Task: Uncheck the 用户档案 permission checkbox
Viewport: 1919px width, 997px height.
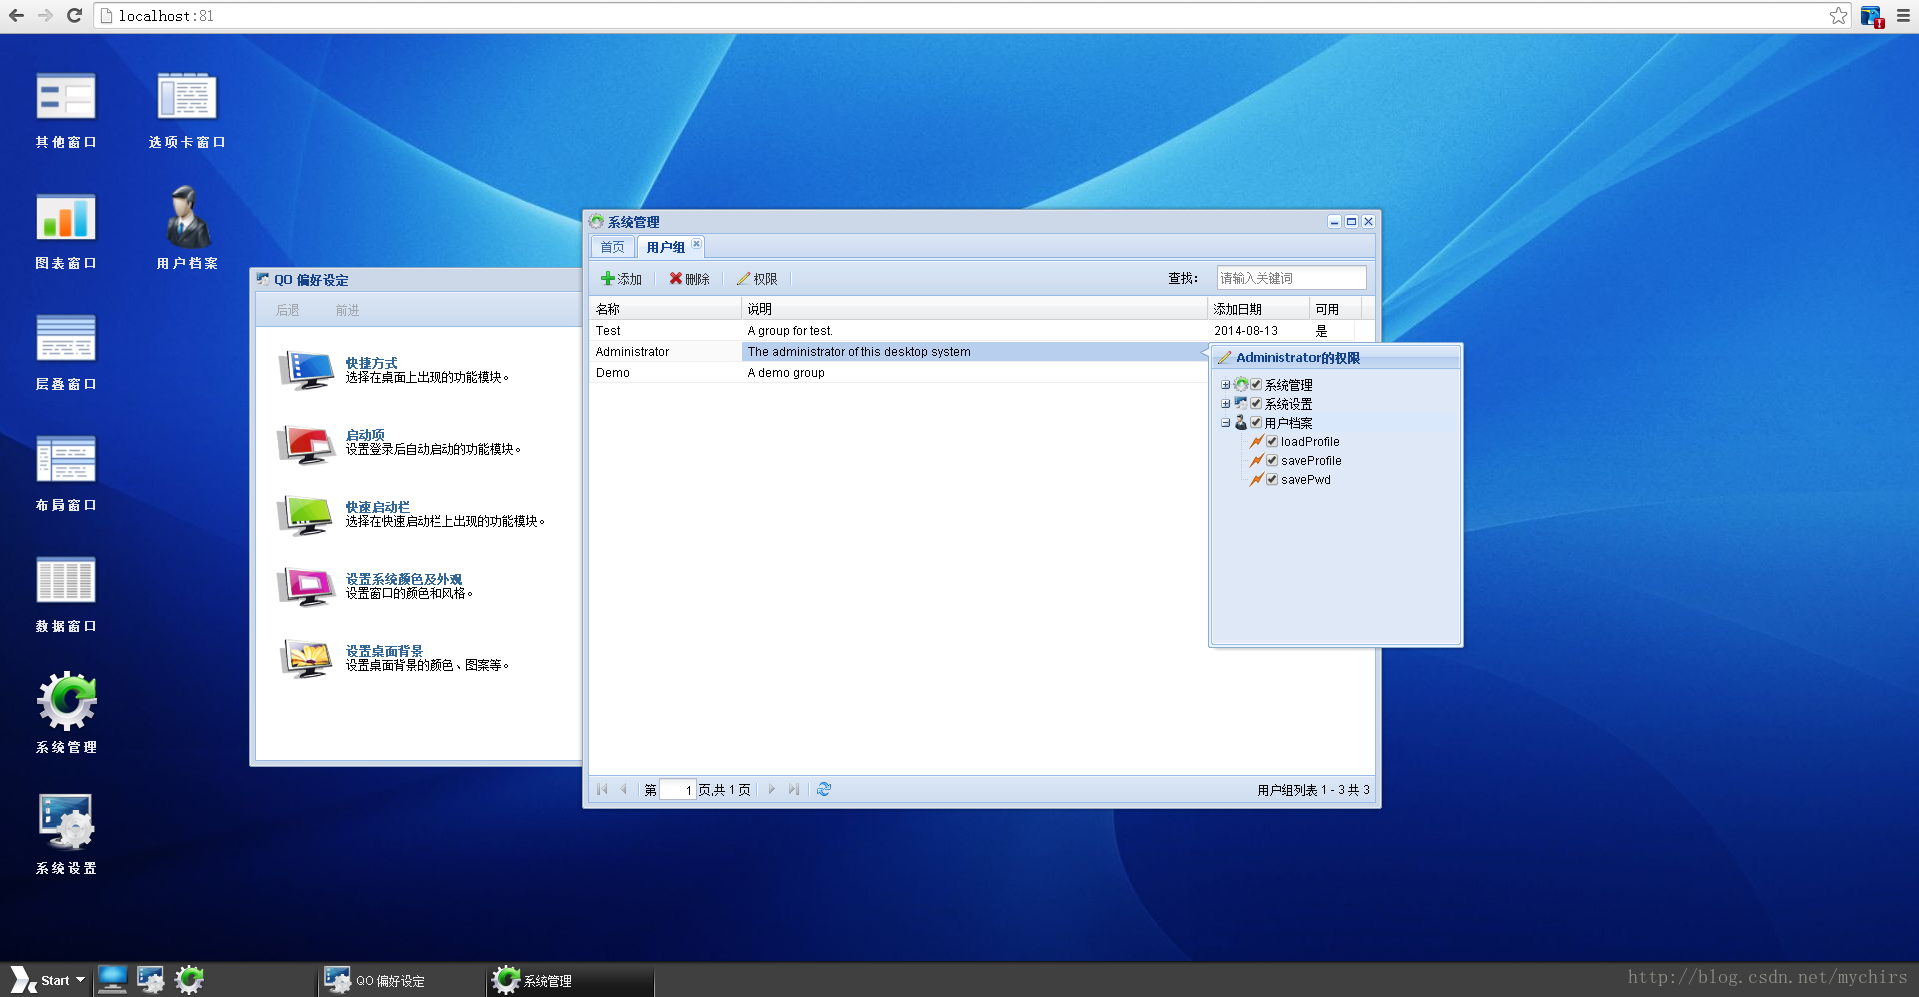Action: [x=1256, y=422]
